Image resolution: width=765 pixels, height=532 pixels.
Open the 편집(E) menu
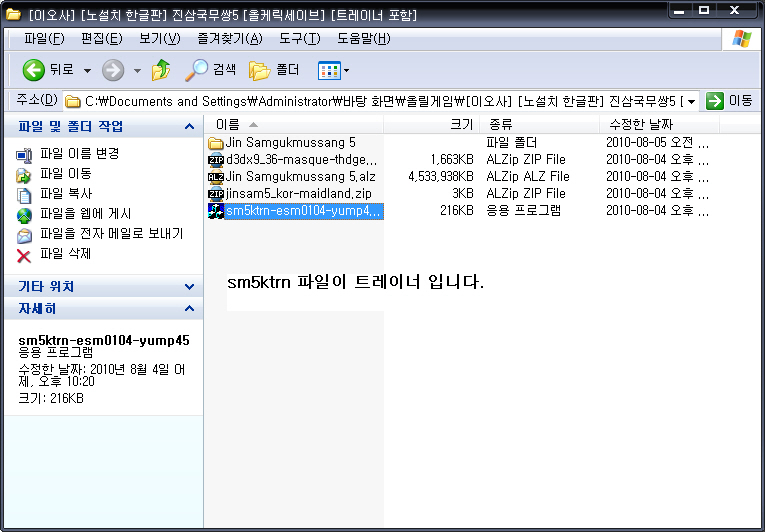click(x=101, y=39)
